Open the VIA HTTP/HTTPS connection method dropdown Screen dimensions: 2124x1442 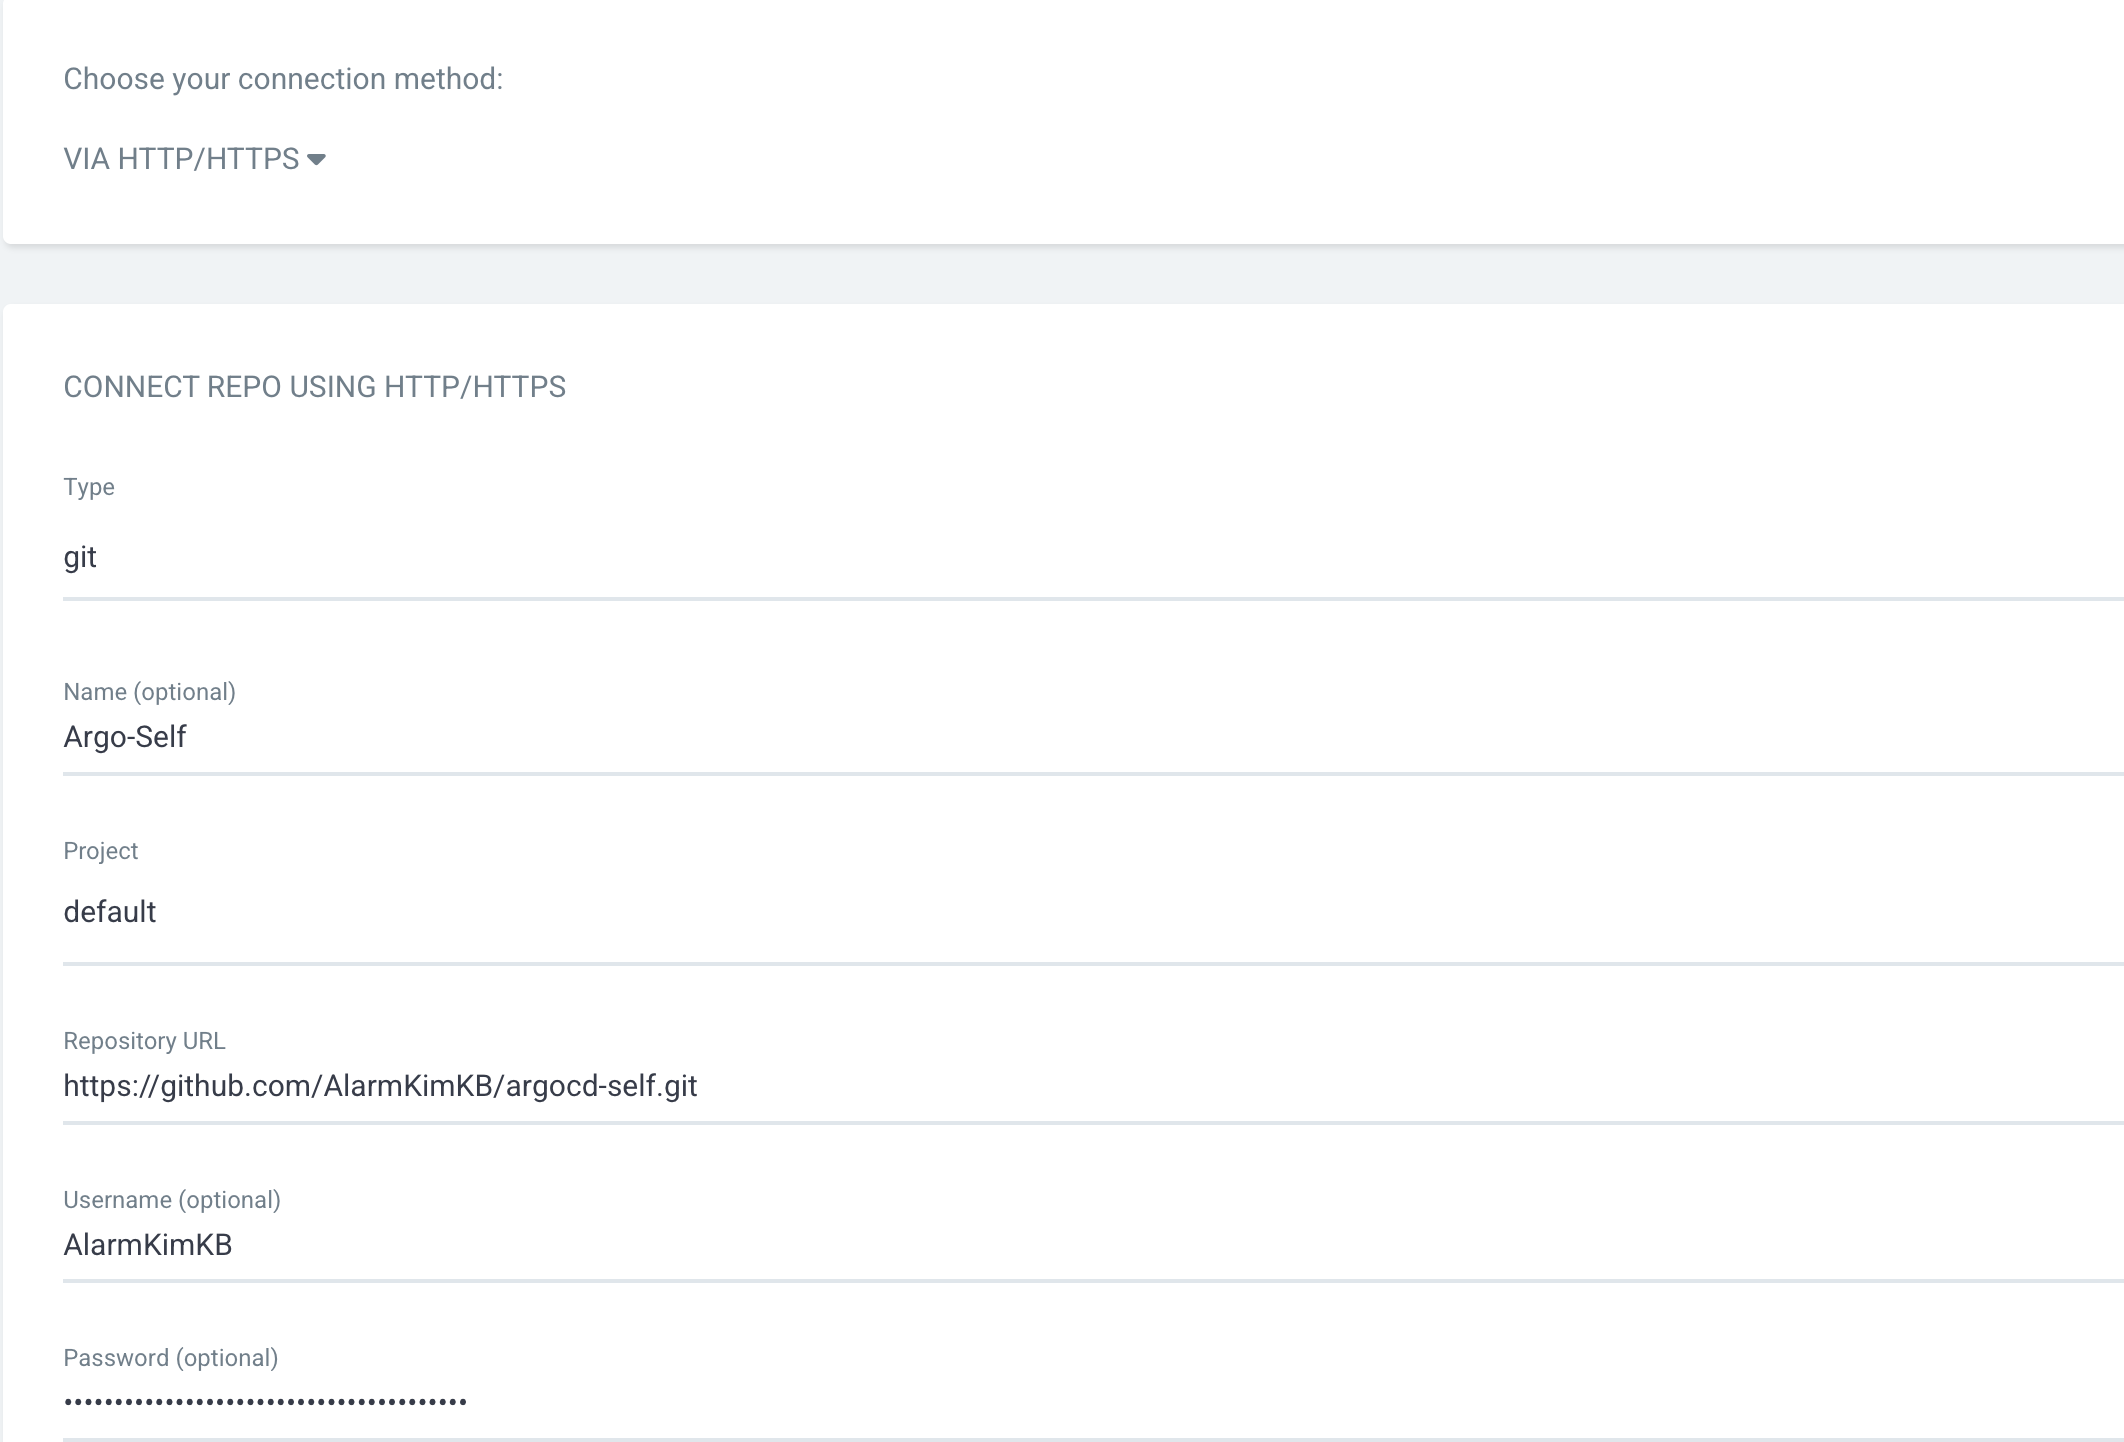(182, 159)
